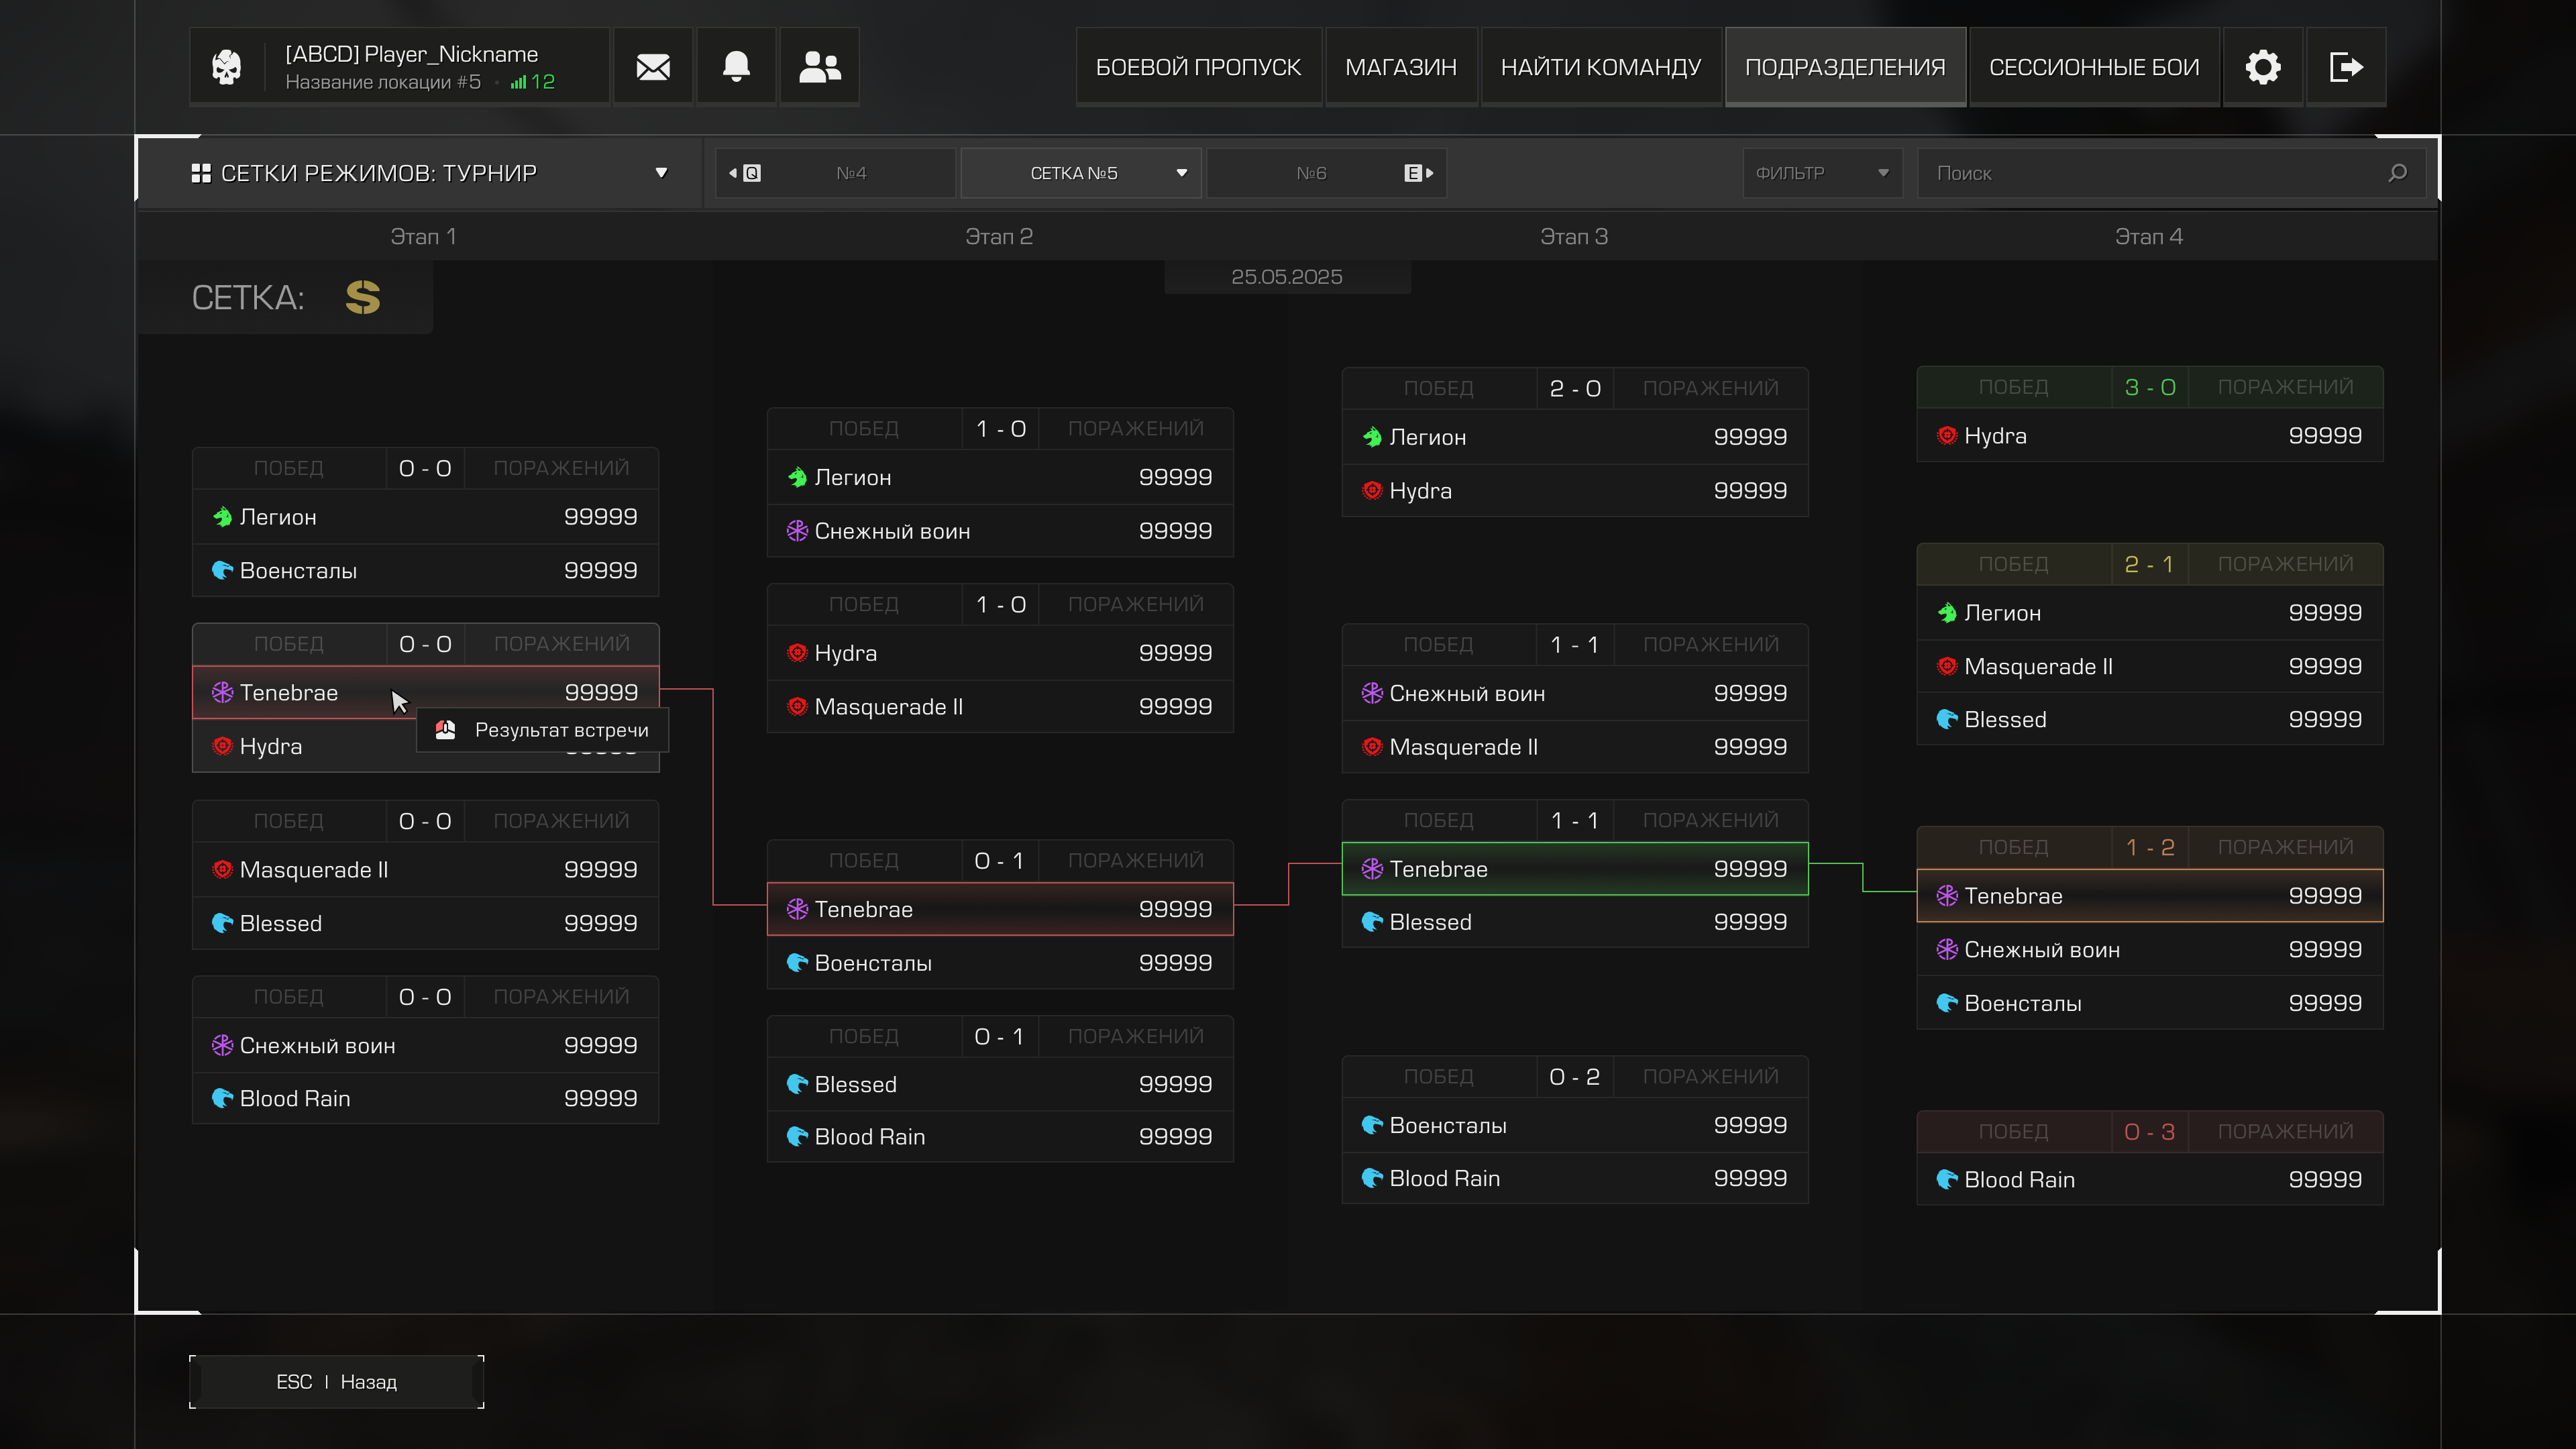Open the friends group icon

pos(819,67)
